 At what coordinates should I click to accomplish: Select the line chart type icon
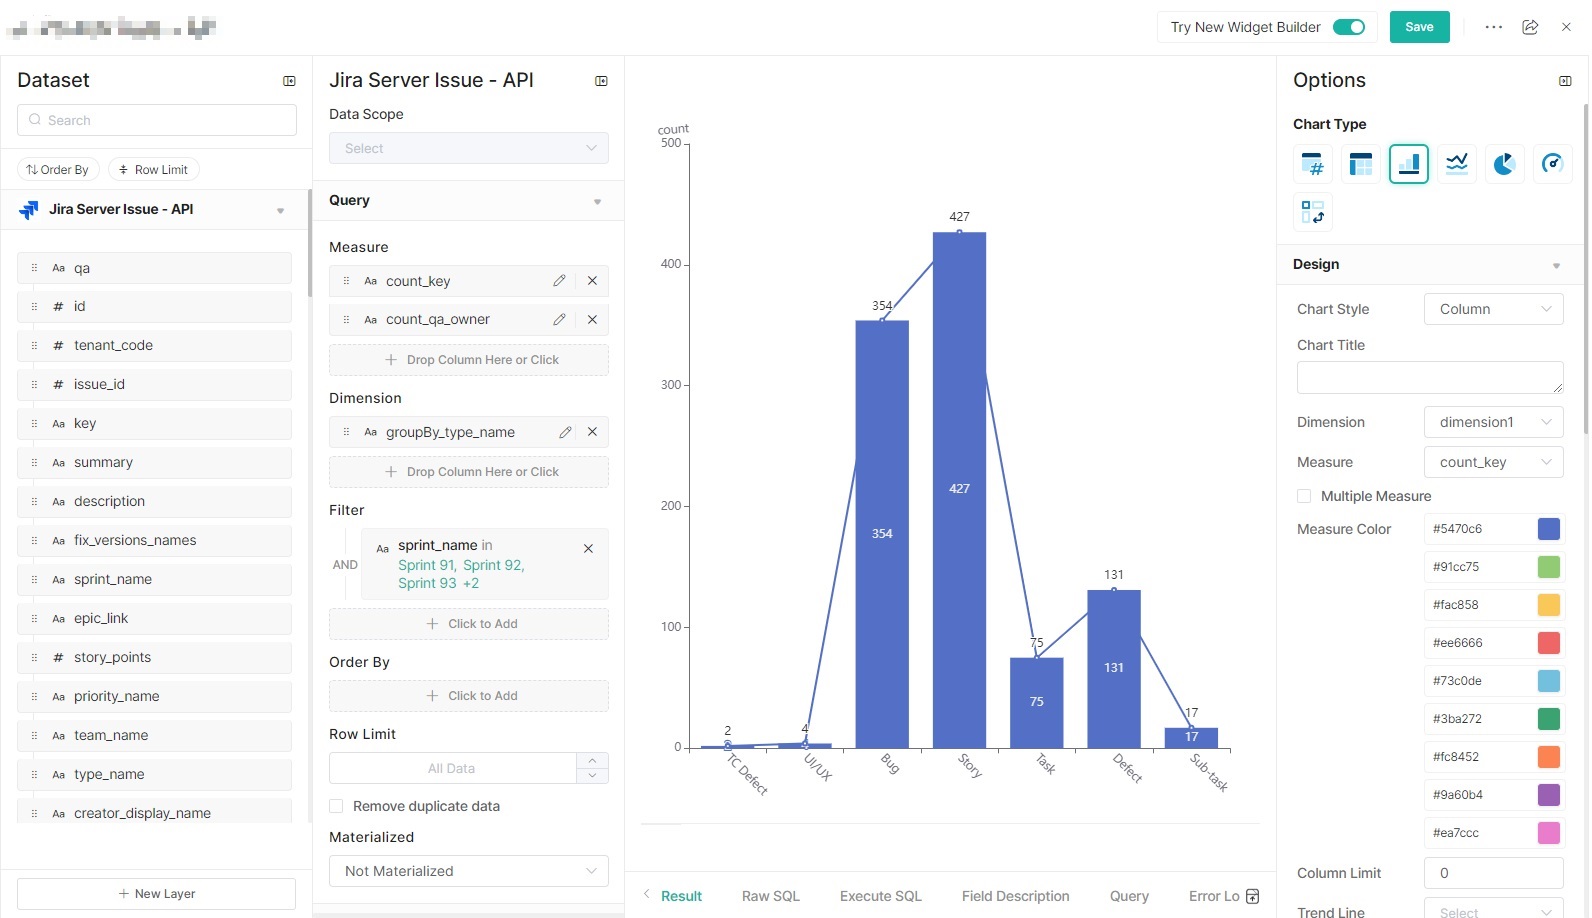pos(1456,164)
